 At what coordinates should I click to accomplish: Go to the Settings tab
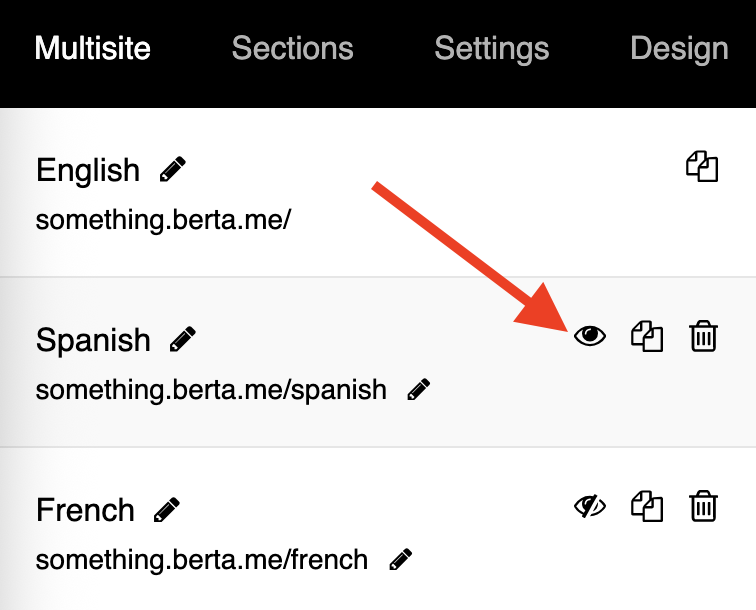pos(492,49)
